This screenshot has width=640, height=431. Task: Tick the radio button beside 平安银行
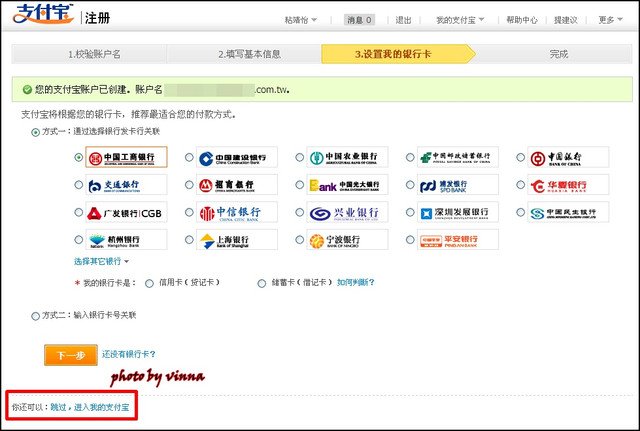coord(410,240)
